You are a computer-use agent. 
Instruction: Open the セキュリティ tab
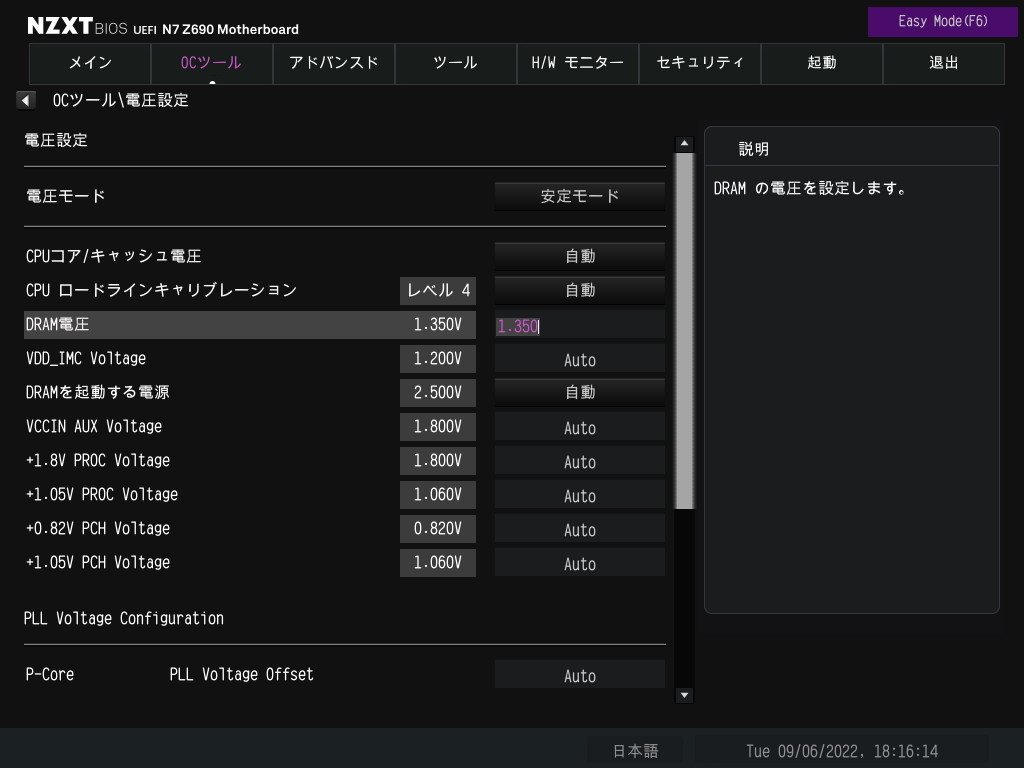[x=699, y=63]
